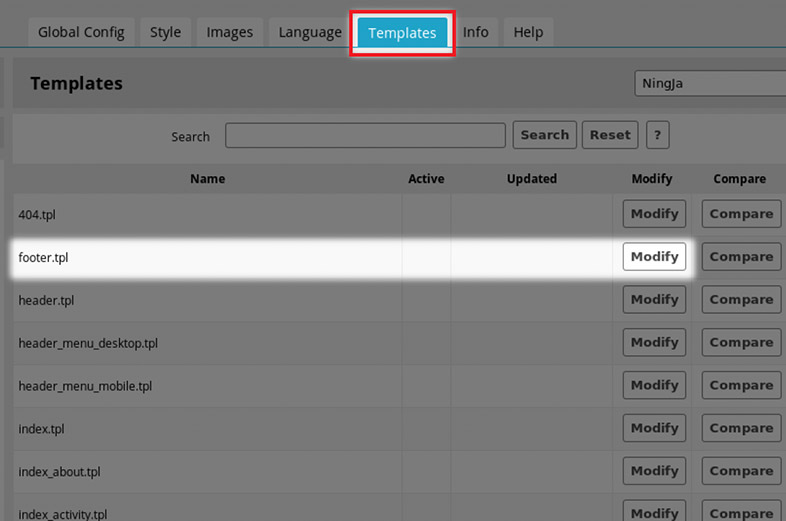Screen dimensions: 786x521
Task: Switch to the Style tab
Action: pos(165,32)
